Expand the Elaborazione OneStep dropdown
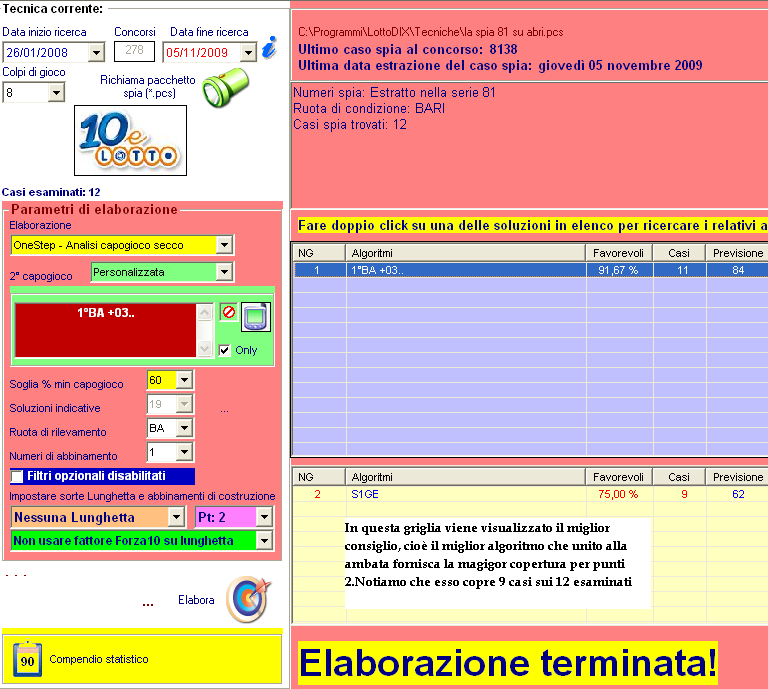The image size is (768, 689). pyautogui.click(x=224, y=245)
